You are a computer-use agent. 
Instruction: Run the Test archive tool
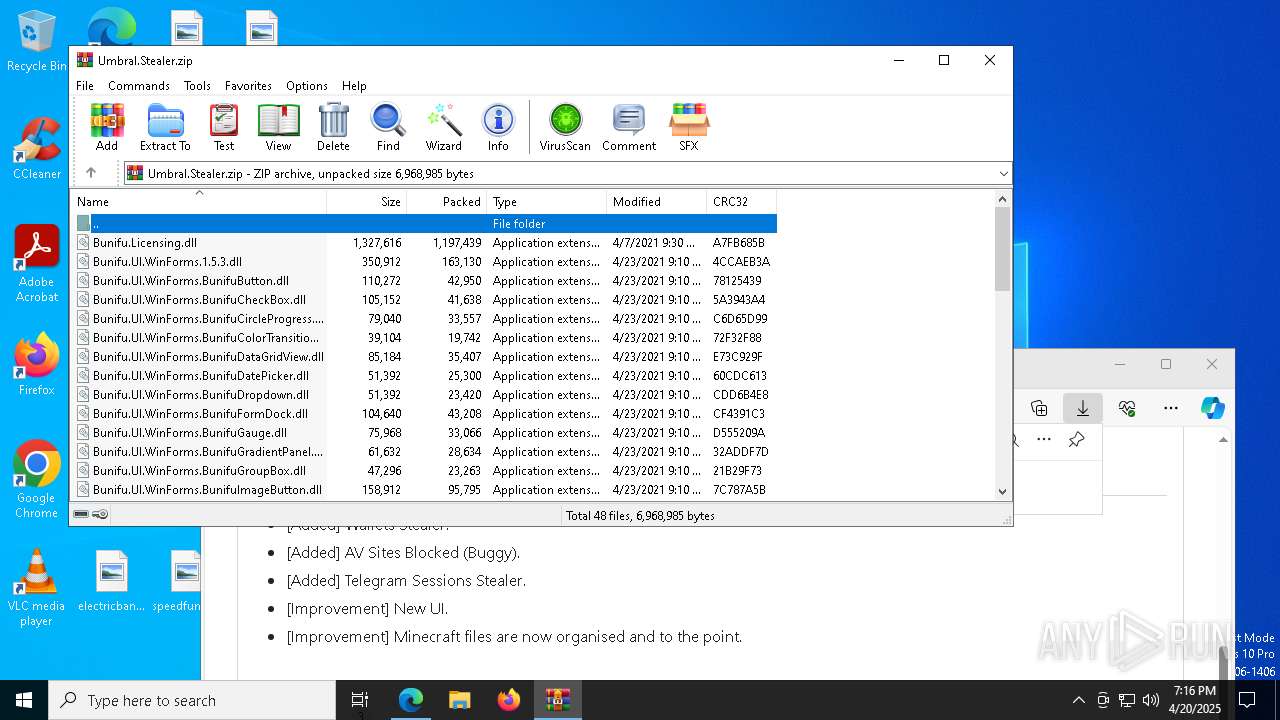coord(224,127)
